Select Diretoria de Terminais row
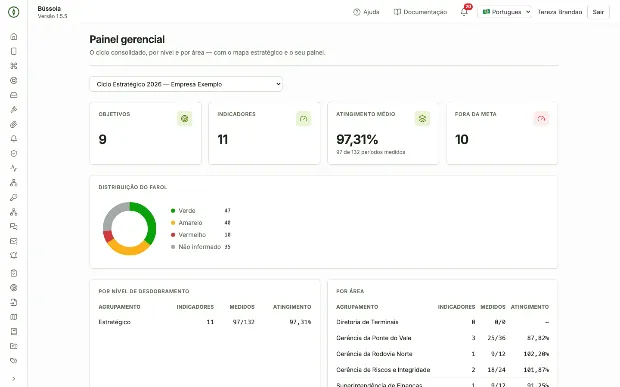Viewport: 620px width, 387px height. click(442, 322)
